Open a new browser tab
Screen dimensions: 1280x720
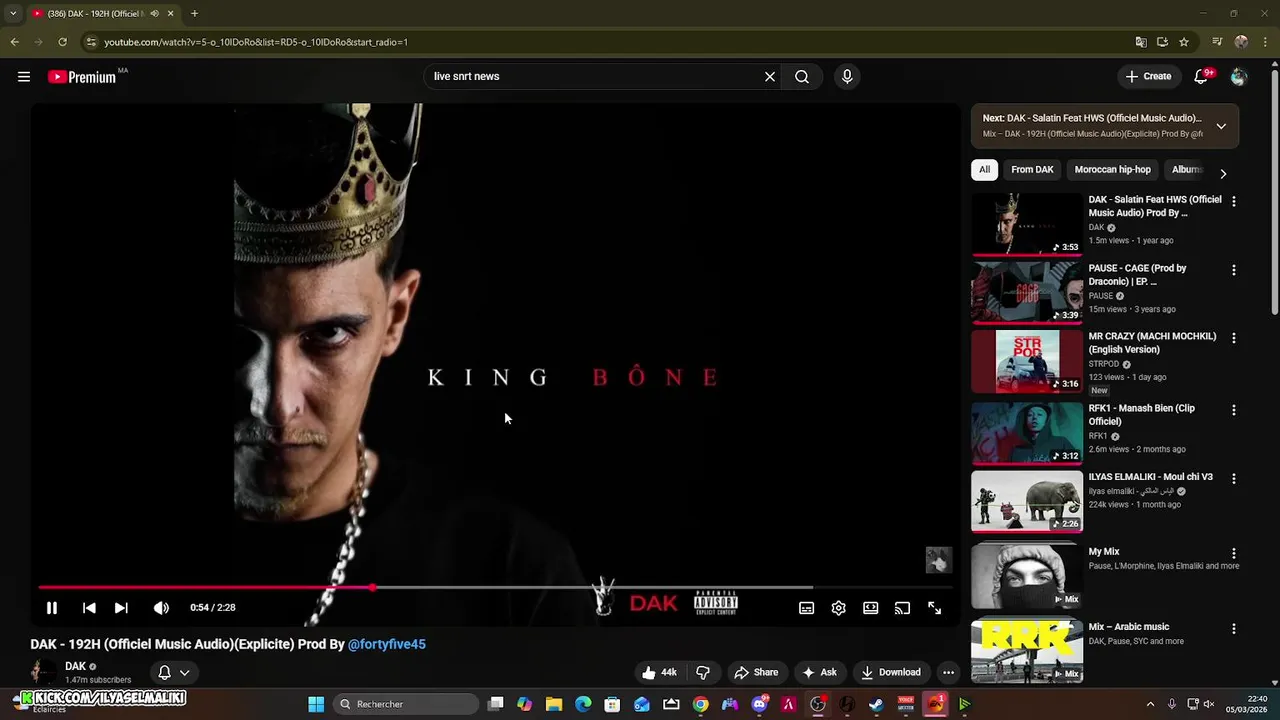(x=194, y=14)
